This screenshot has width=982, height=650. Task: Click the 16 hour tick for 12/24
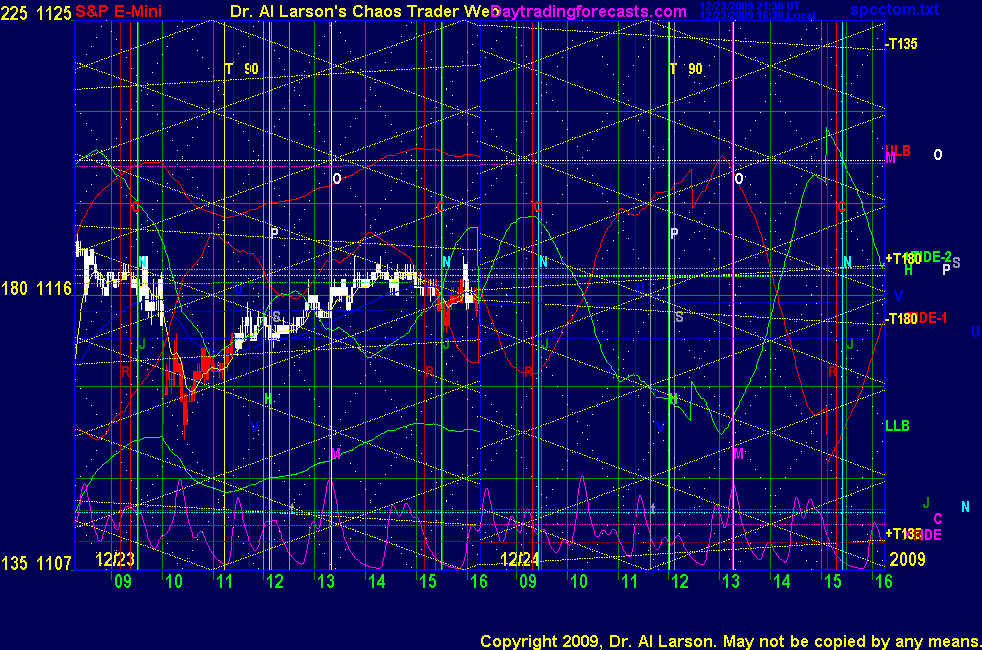884,581
